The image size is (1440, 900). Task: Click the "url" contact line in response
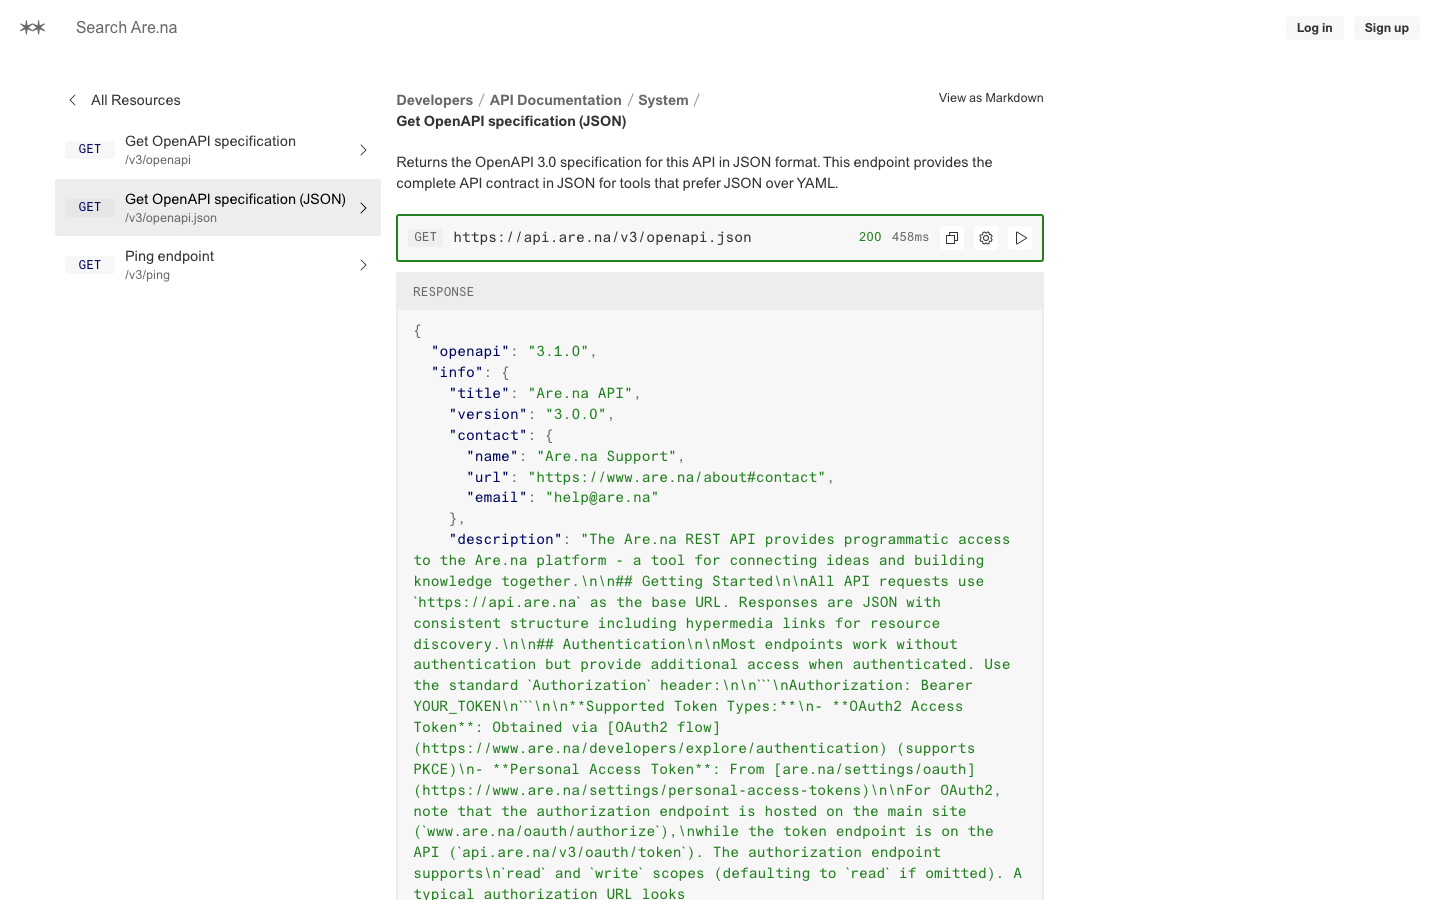[x=650, y=477]
